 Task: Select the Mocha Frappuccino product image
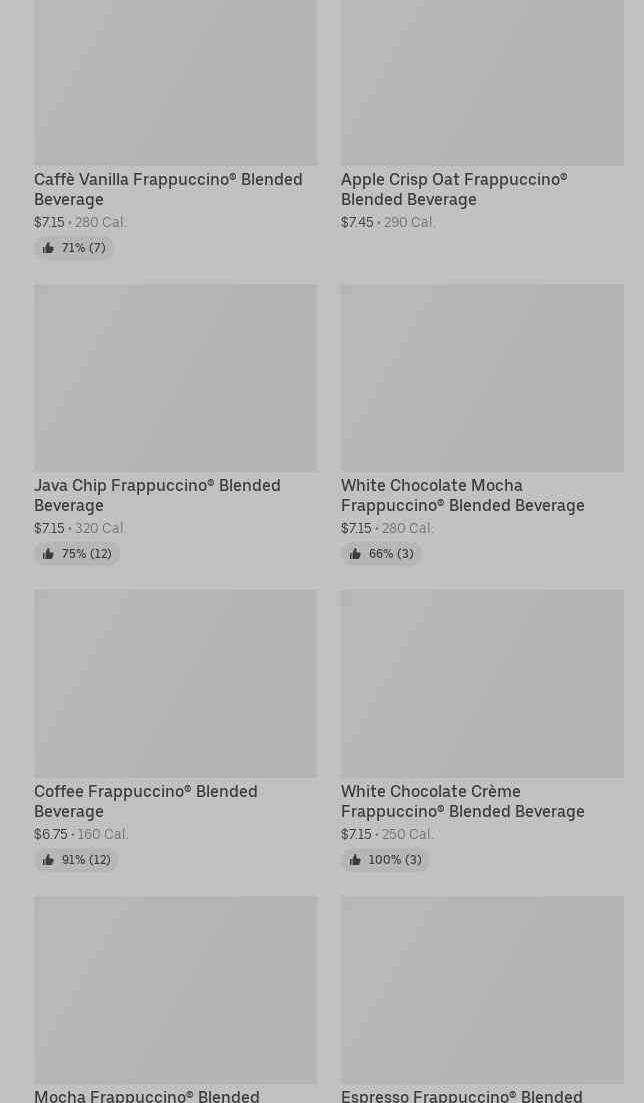click(x=175, y=990)
